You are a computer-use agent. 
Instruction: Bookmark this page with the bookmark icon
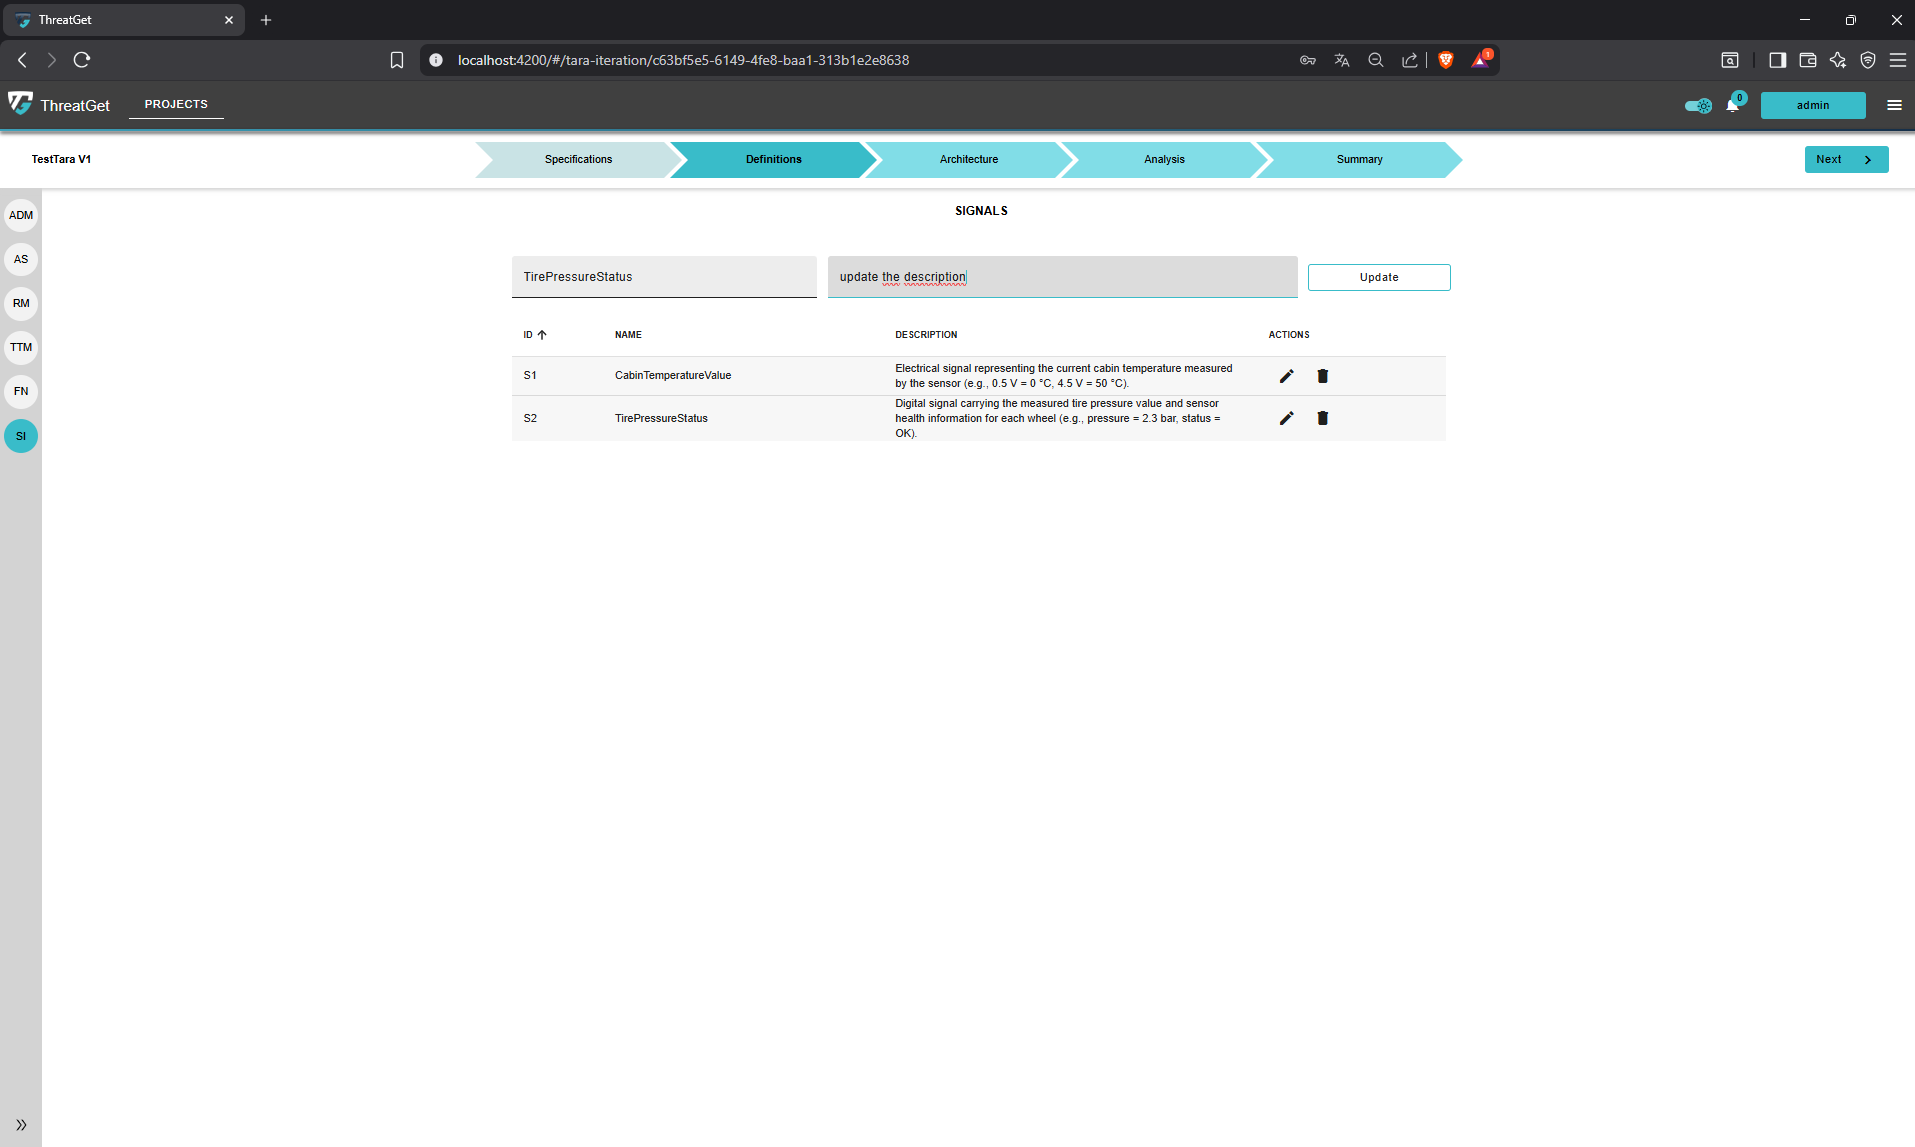[396, 60]
